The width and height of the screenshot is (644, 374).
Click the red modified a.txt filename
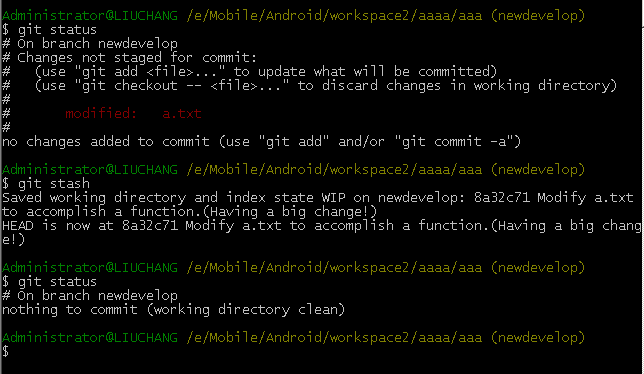click(x=182, y=113)
